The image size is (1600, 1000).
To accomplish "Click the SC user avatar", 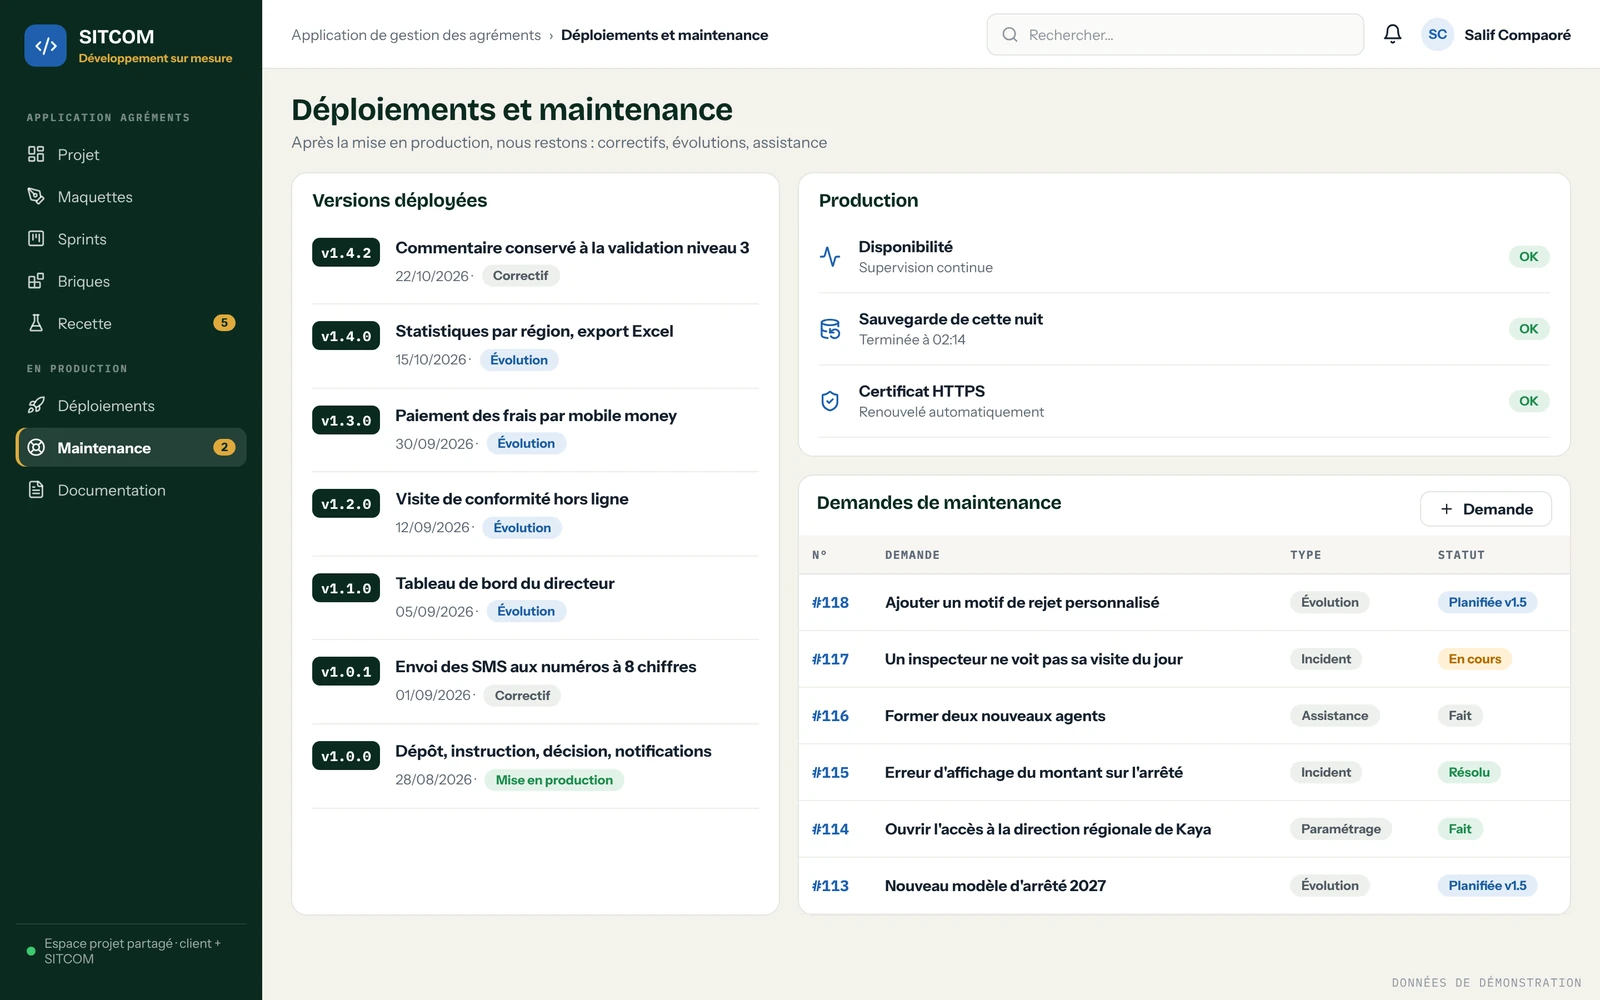I will tap(1437, 34).
